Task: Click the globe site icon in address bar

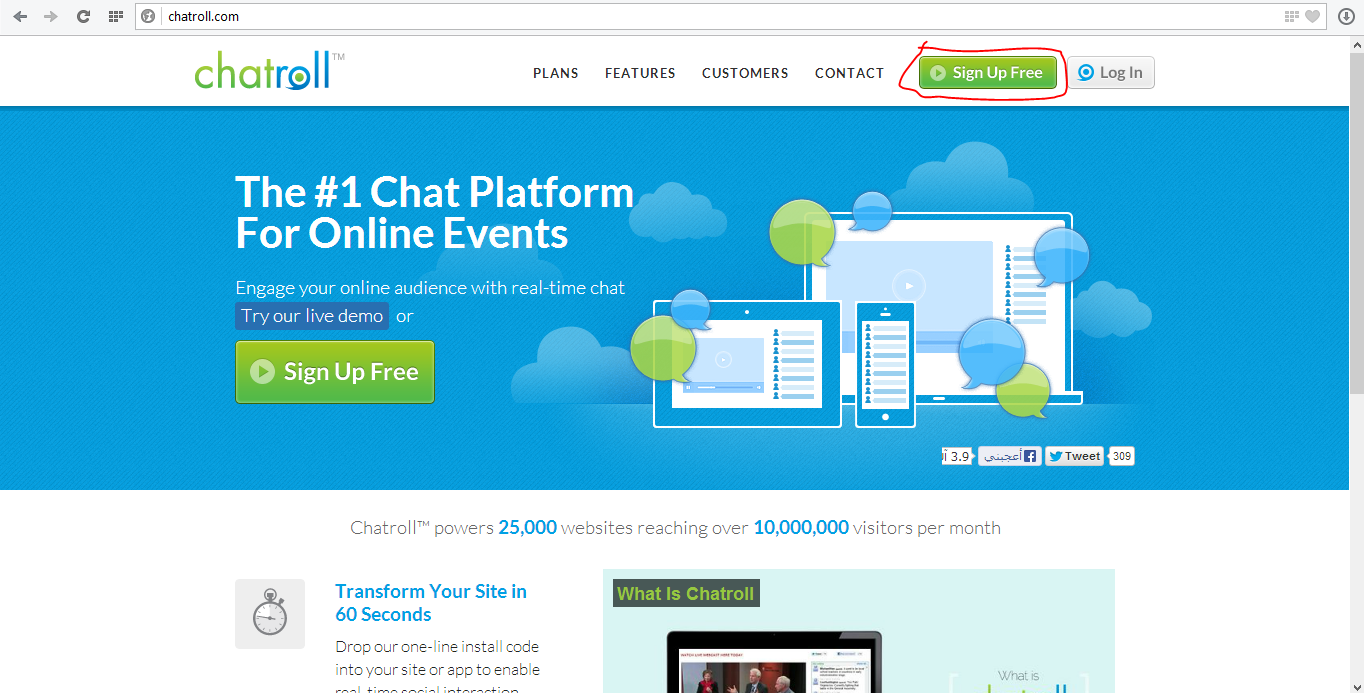Action: [149, 16]
